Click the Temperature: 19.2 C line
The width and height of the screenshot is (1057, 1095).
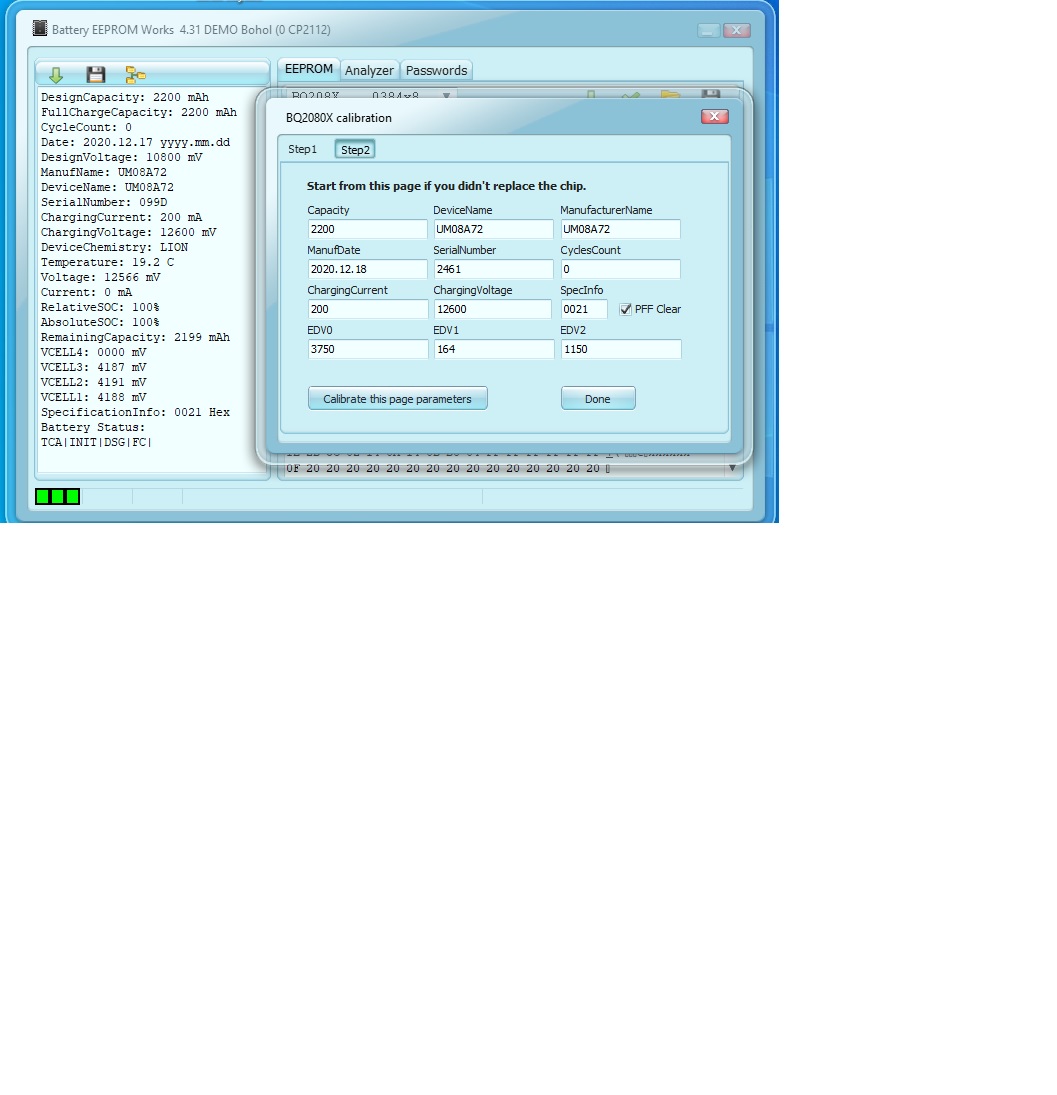click(x=108, y=263)
